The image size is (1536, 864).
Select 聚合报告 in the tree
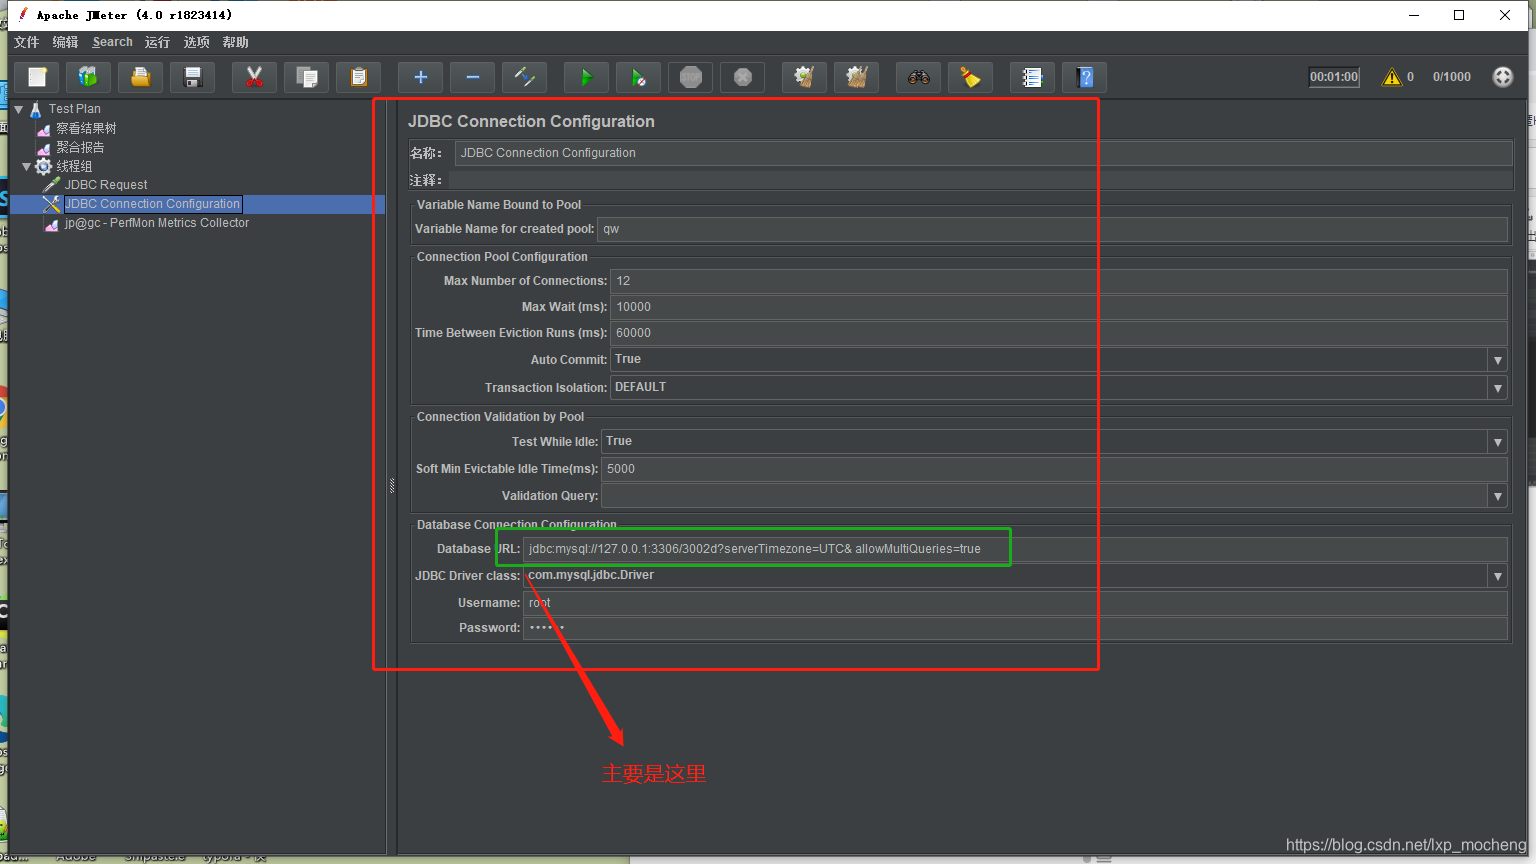(80, 147)
